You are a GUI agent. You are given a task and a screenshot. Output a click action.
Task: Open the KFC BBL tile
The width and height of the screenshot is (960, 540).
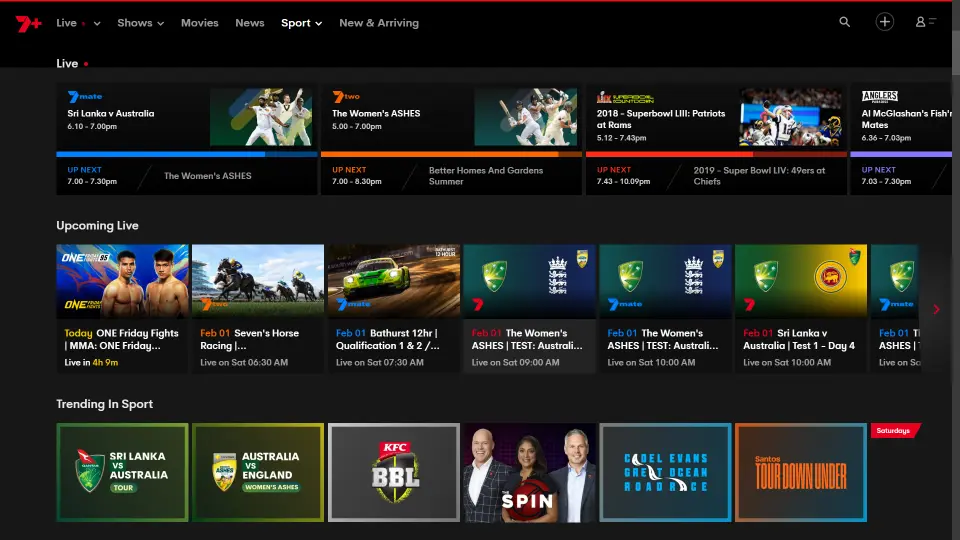[394, 472]
